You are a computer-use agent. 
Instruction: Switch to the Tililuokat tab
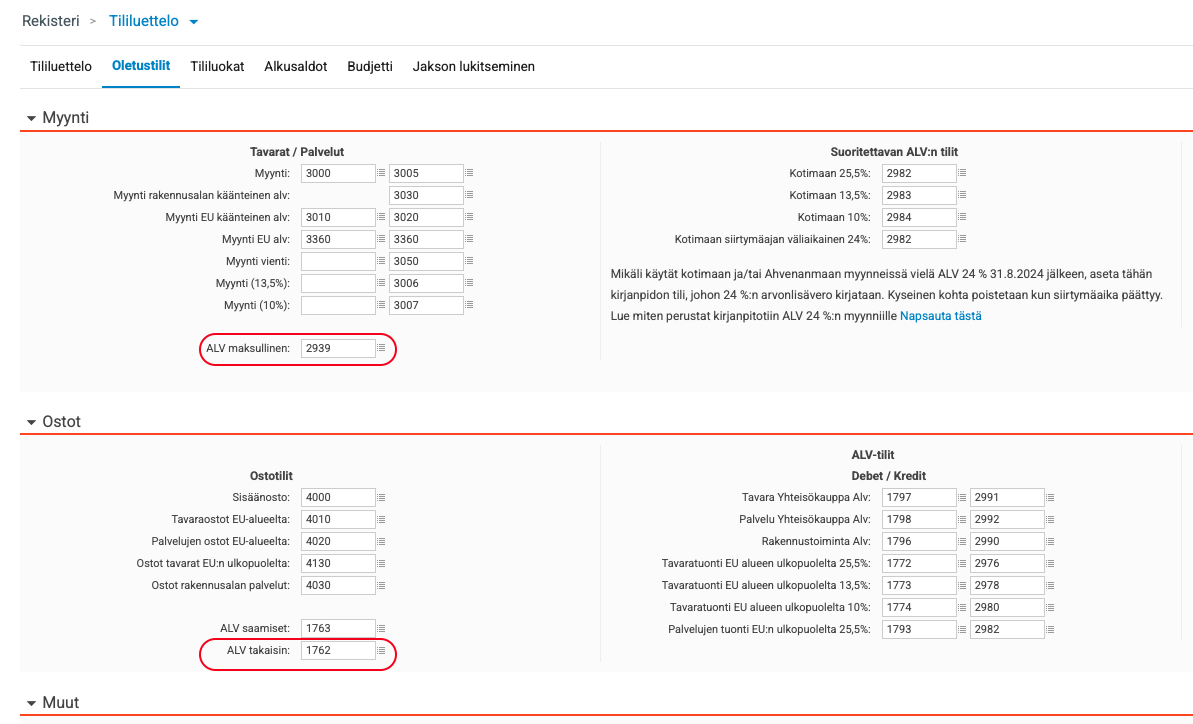pyautogui.click(x=217, y=66)
